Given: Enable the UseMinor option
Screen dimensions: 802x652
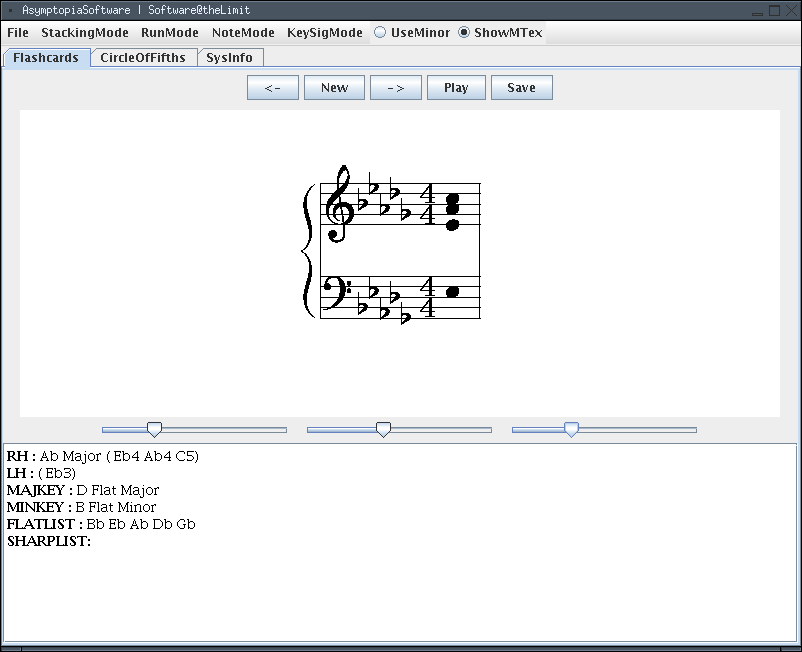Looking at the screenshot, I should pyautogui.click(x=380, y=32).
